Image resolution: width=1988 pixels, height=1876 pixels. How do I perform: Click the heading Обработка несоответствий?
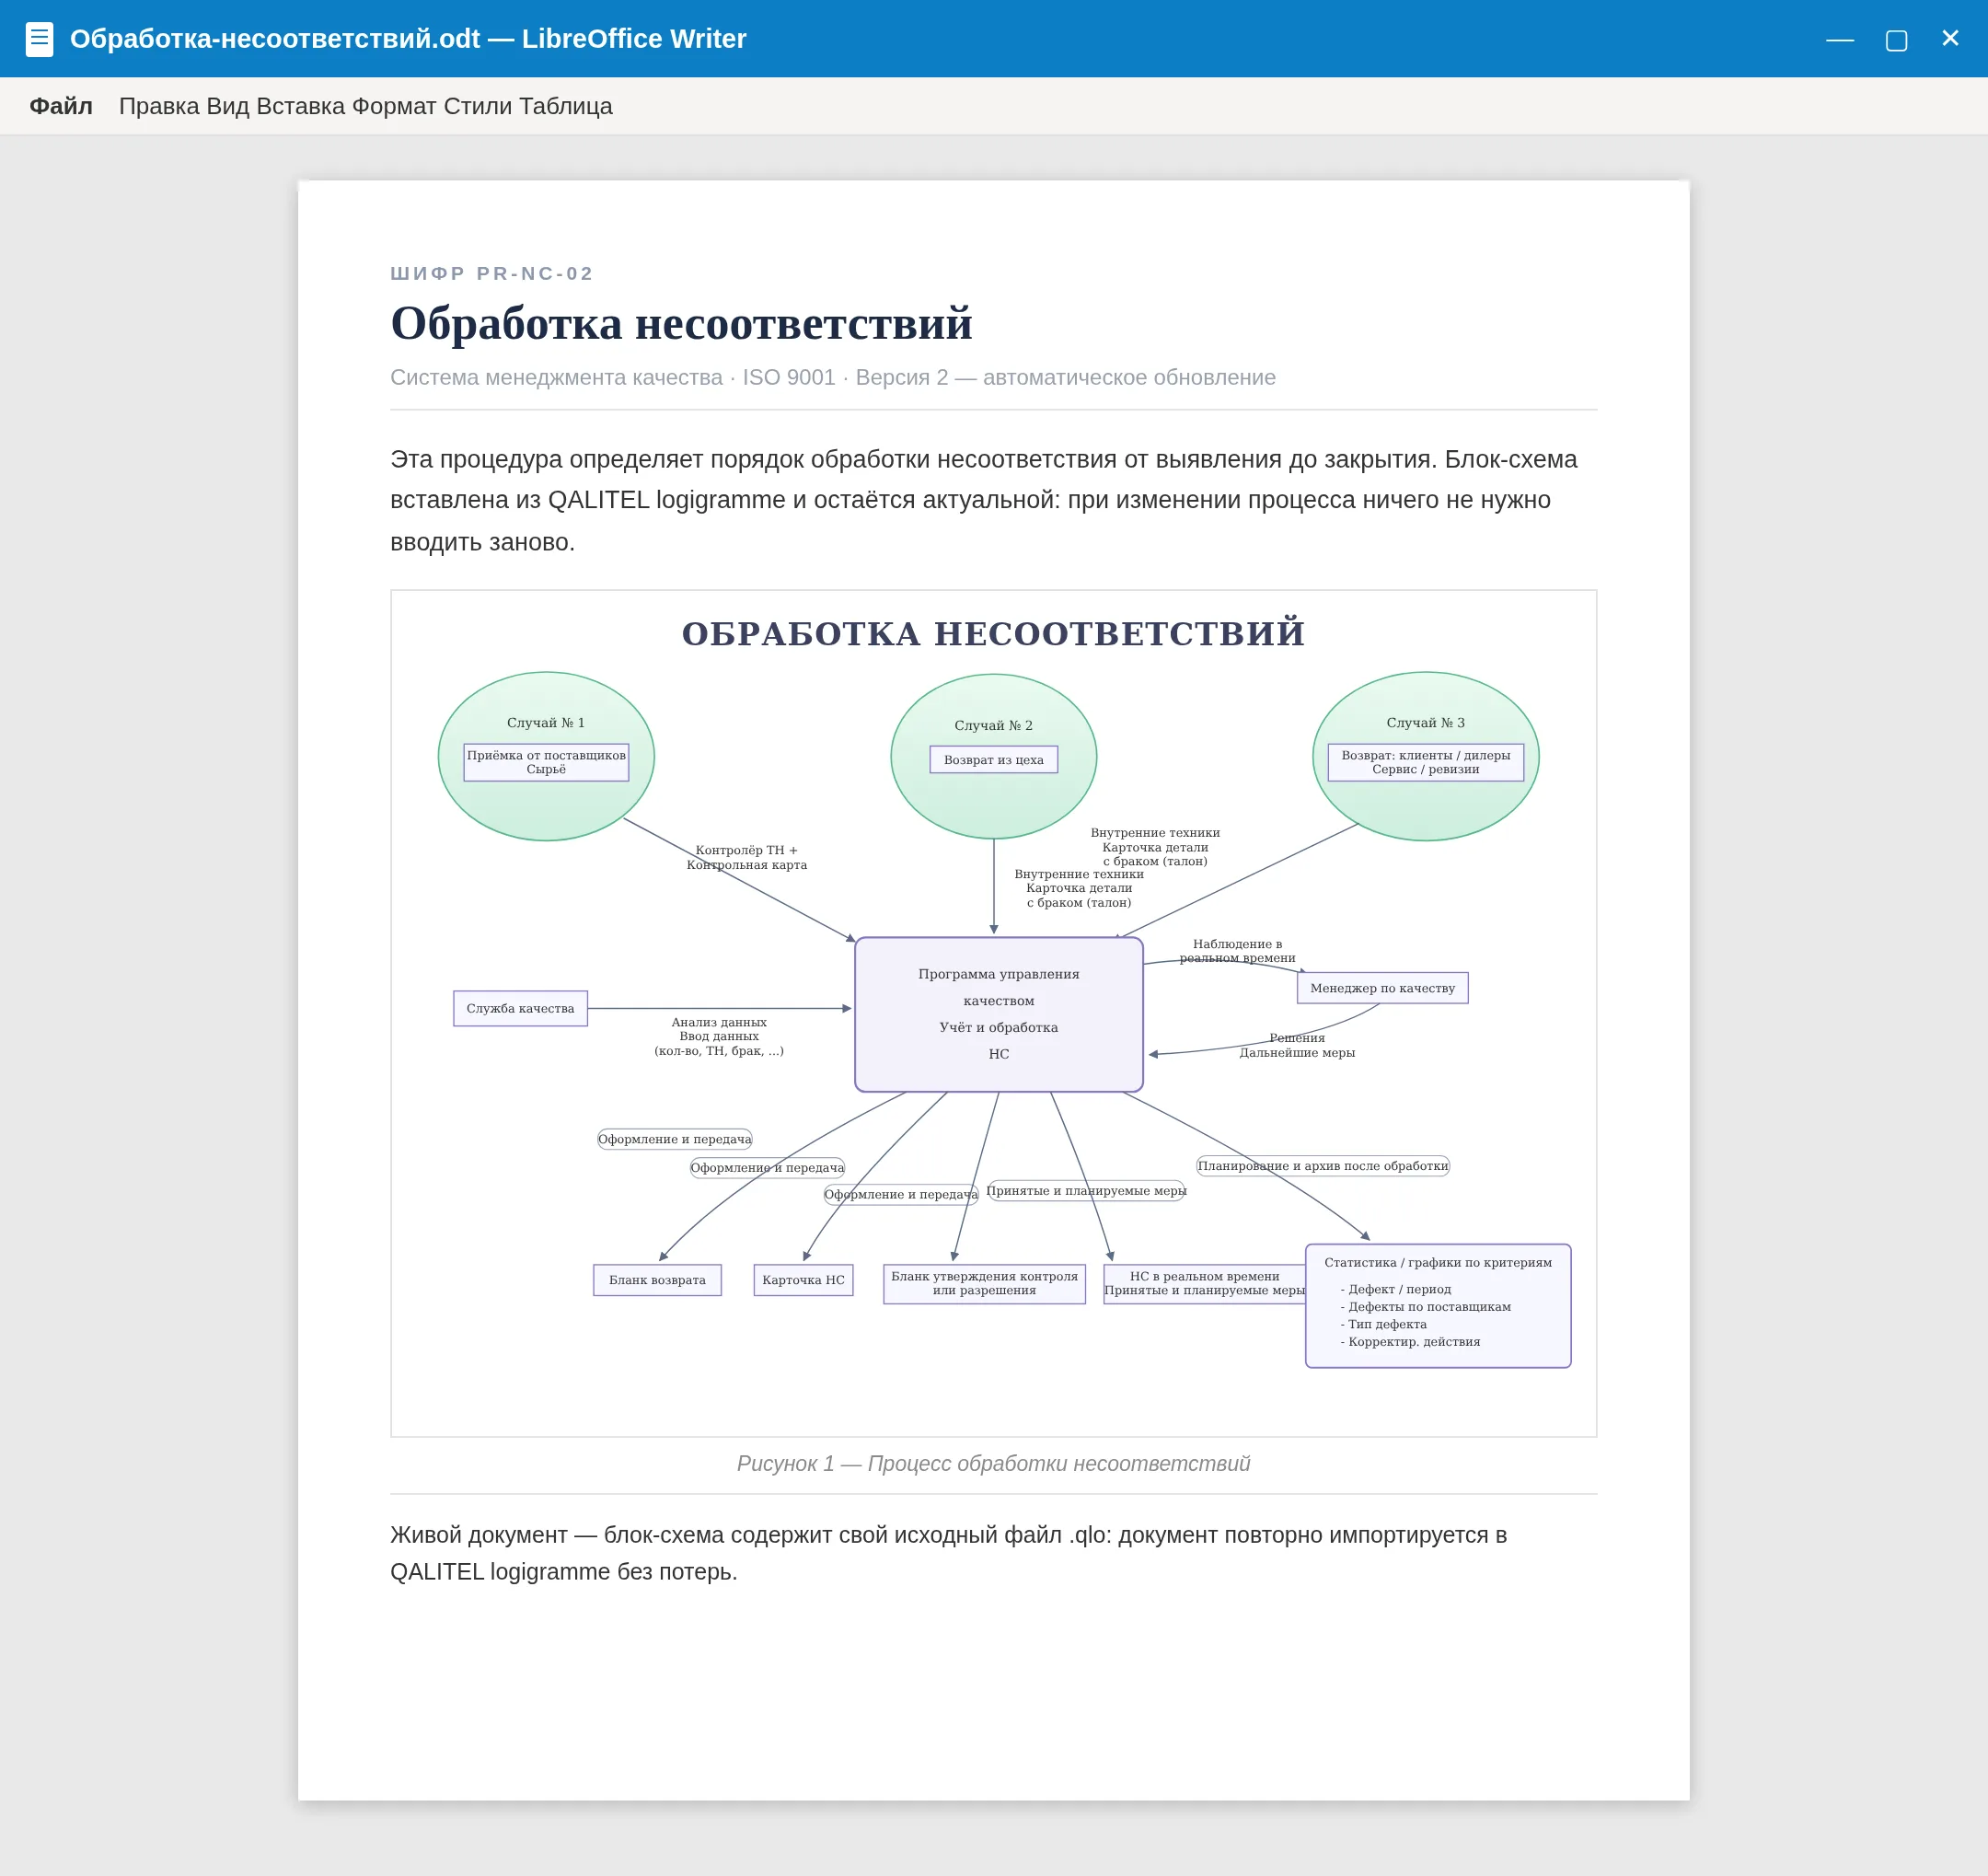click(681, 323)
